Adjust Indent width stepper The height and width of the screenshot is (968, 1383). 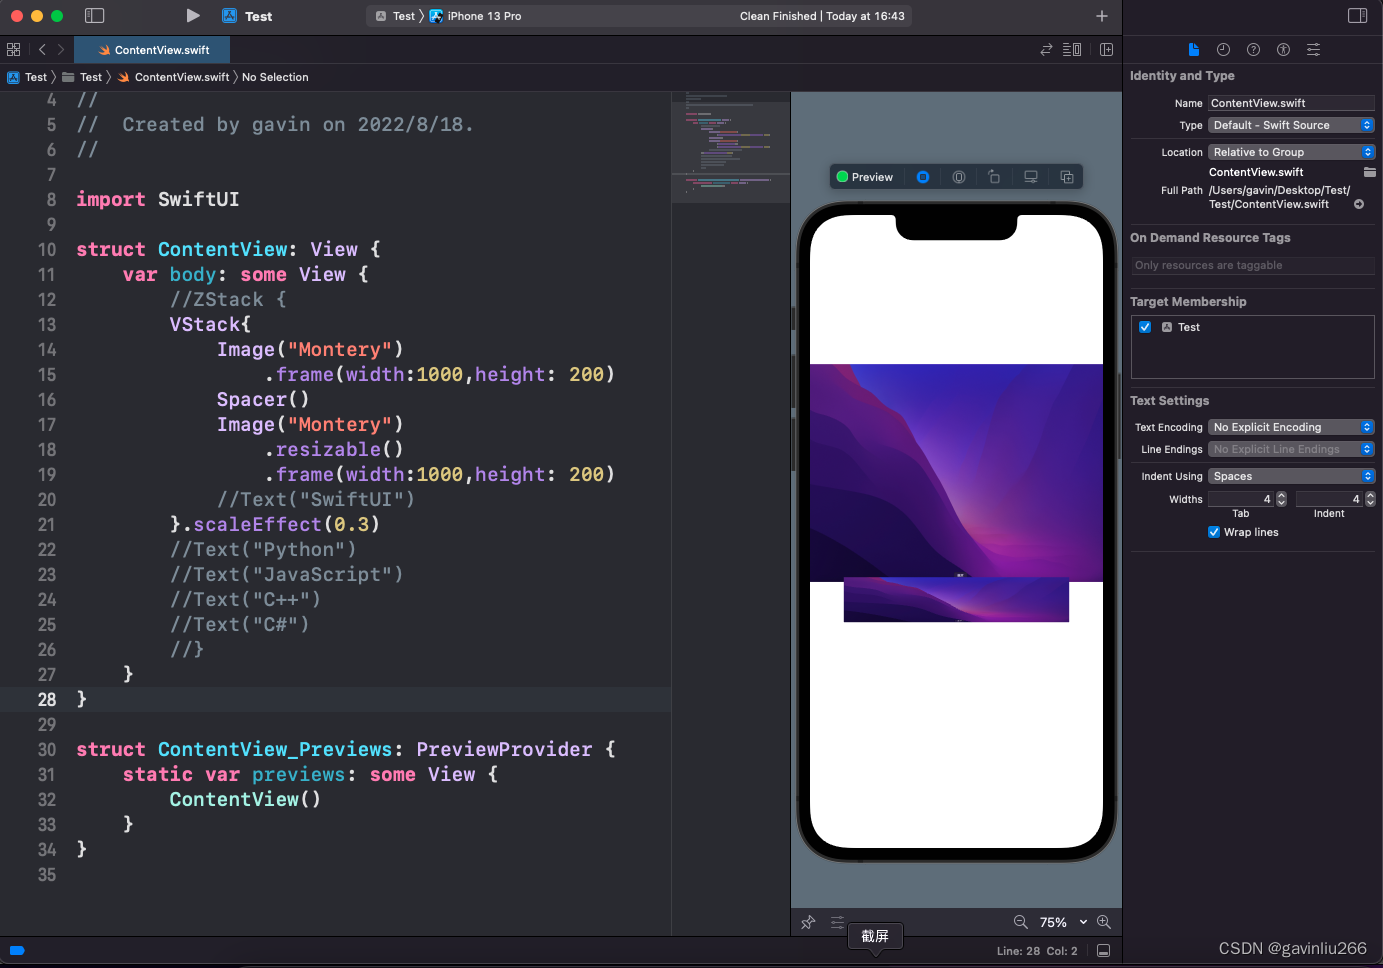click(x=1370, y=499)
